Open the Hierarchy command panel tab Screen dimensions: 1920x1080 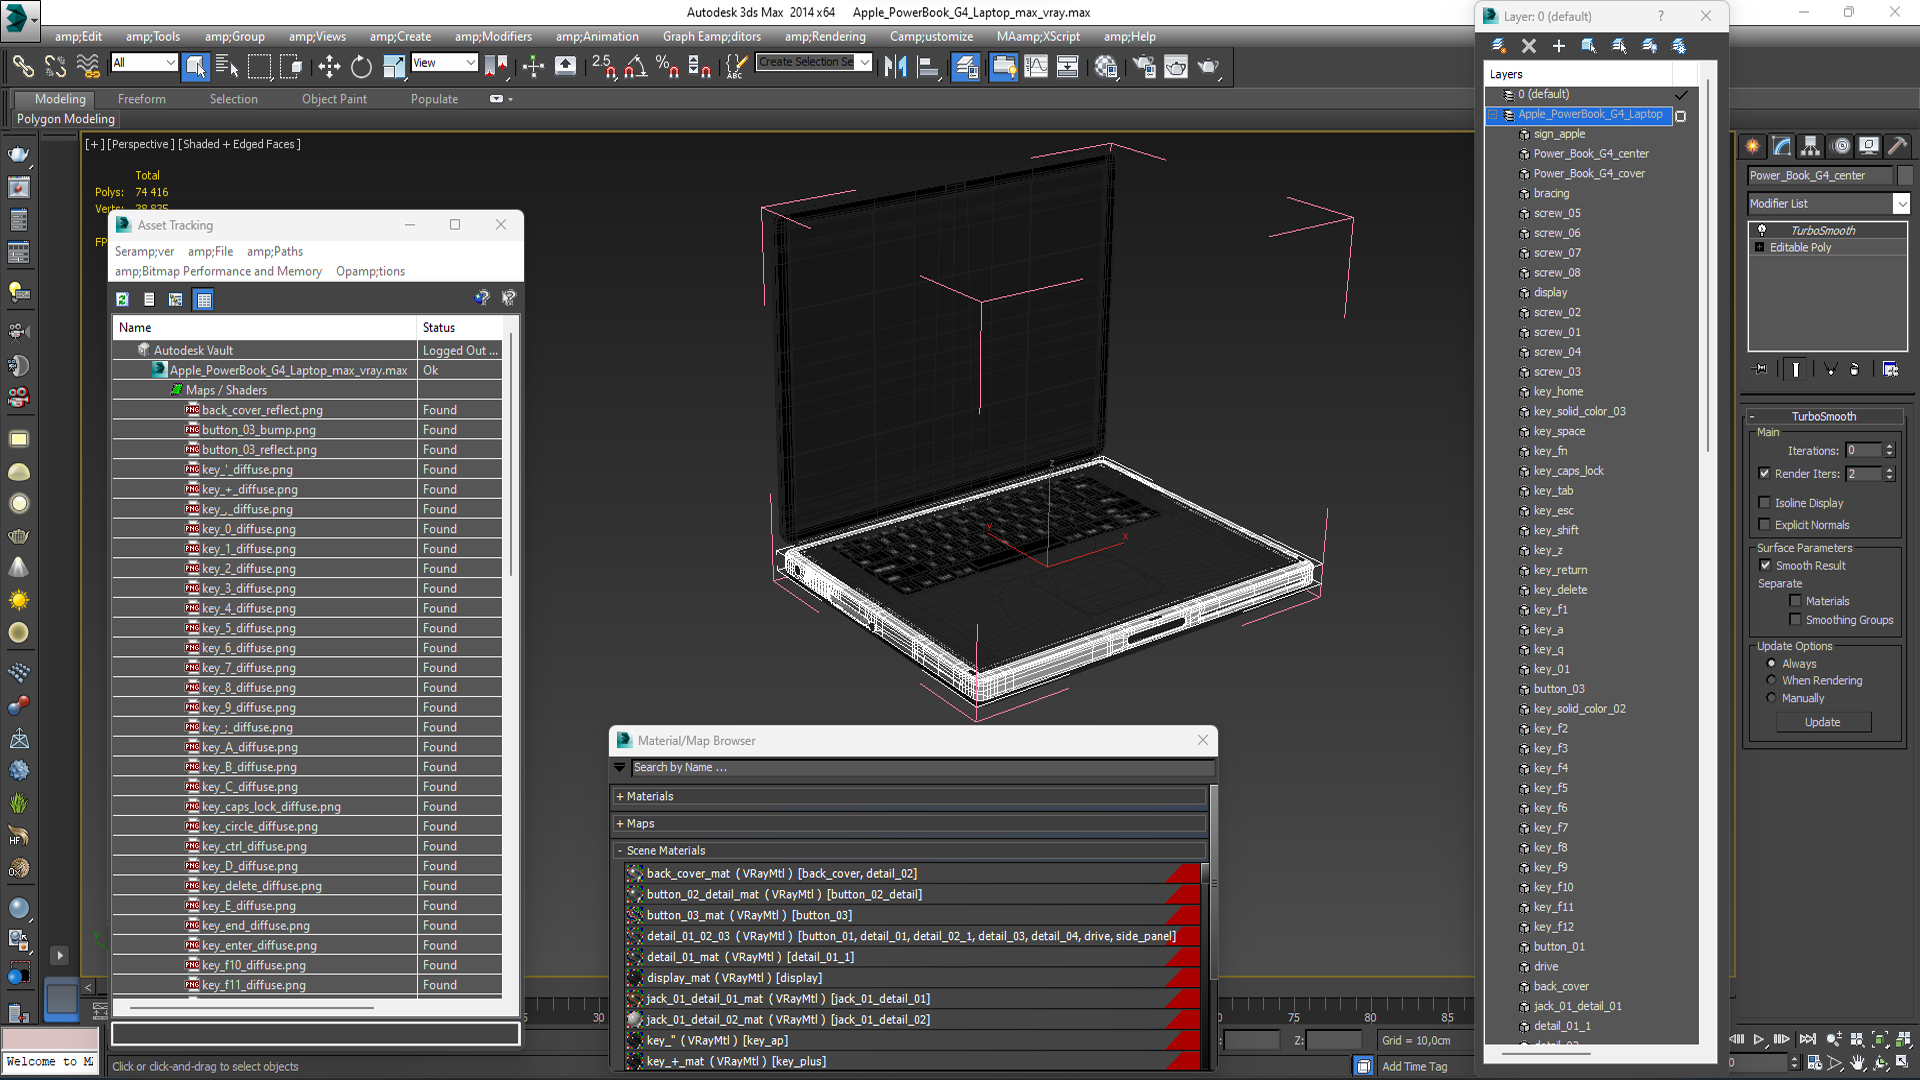point(1811,146)
